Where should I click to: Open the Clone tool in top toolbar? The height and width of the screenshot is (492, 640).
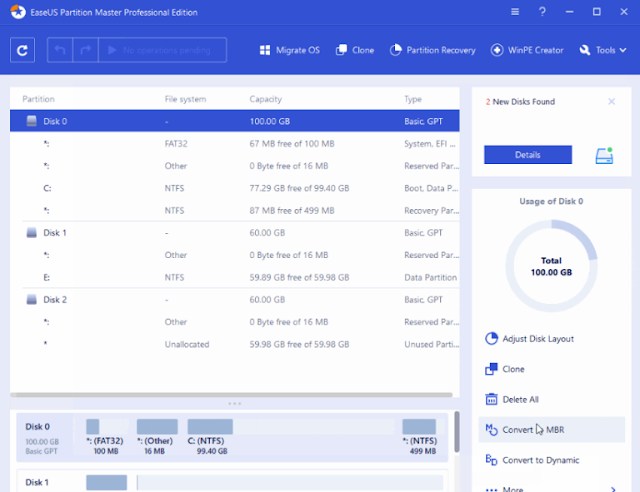coord(355,50)
